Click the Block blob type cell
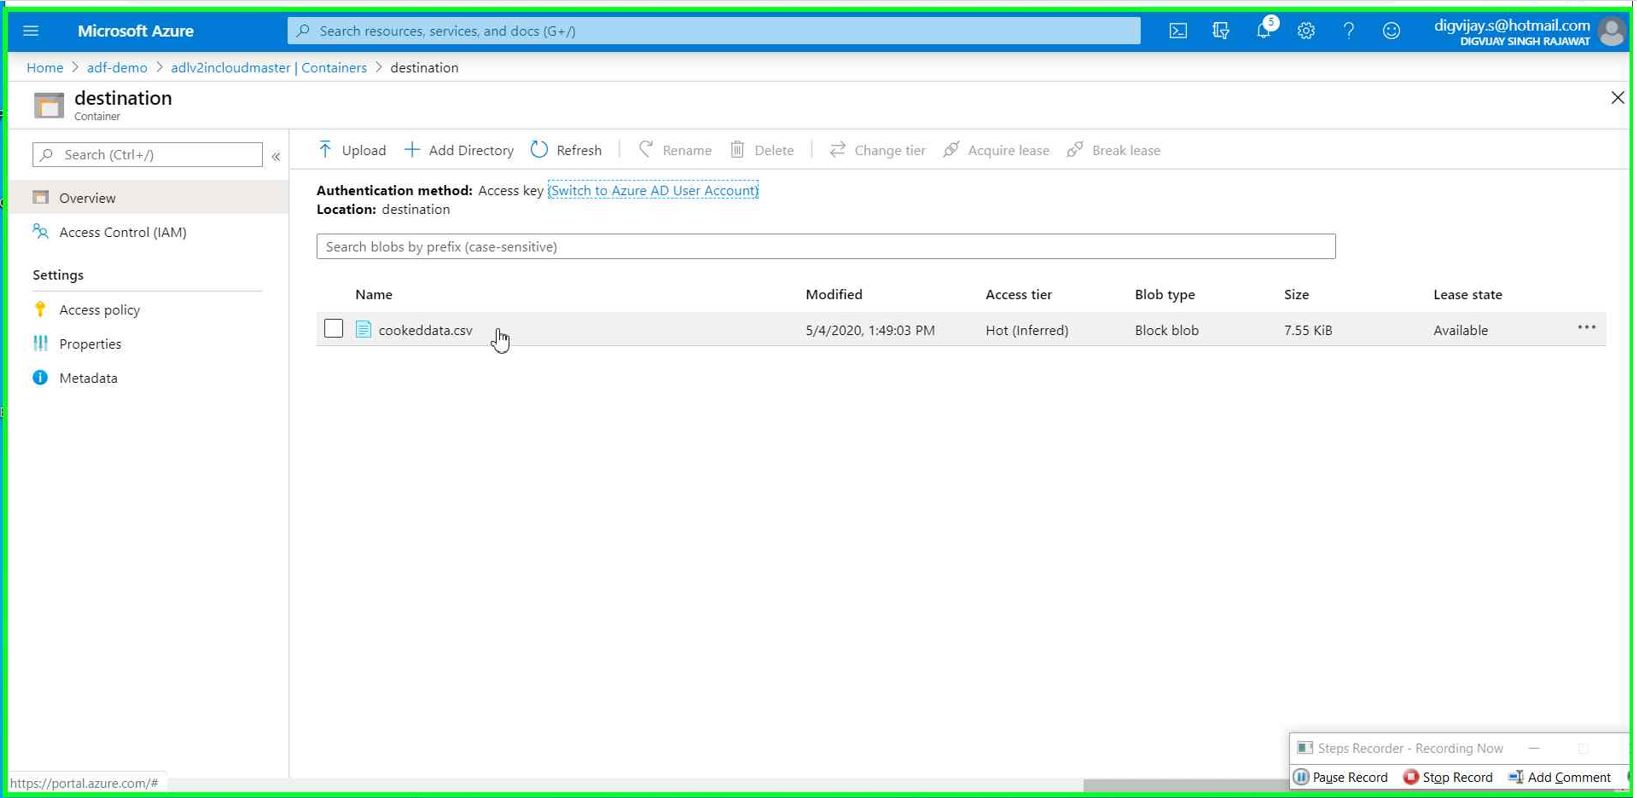The width and height of the screenshot is (1637, 798). pos(1167,330)
